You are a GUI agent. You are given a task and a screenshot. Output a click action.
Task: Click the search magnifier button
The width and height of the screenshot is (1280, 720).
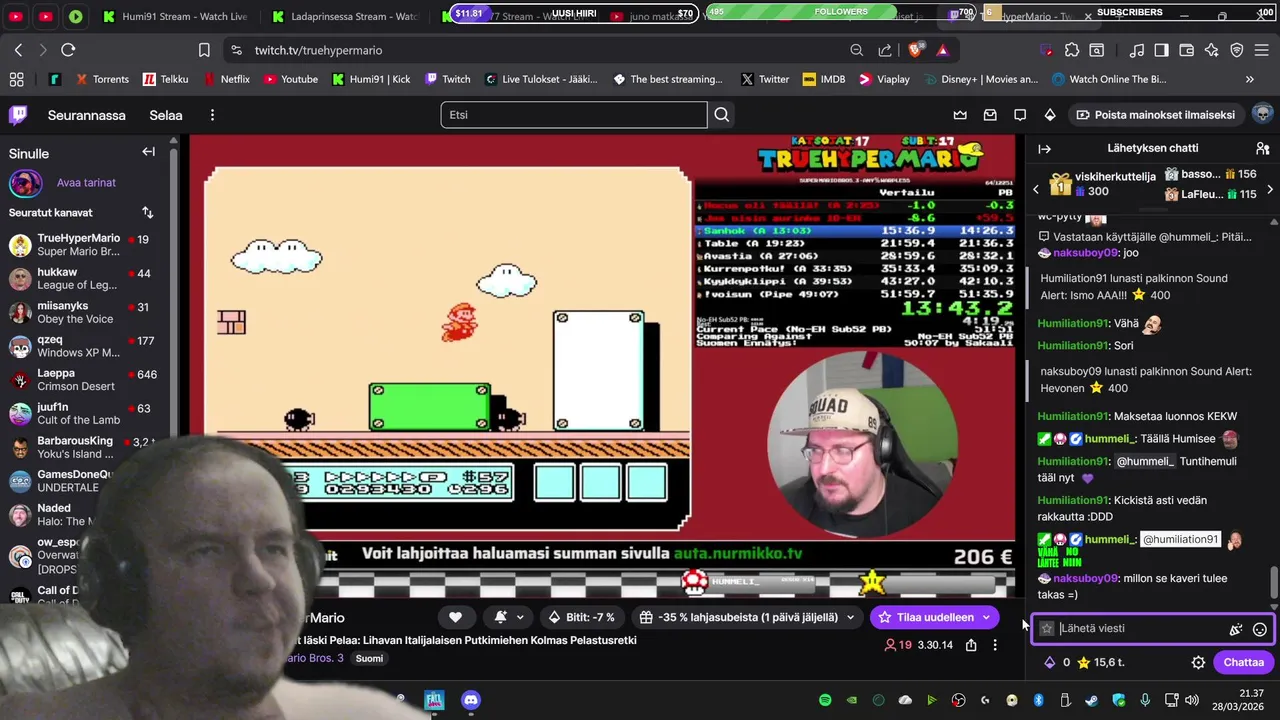(x=722, y=115)
